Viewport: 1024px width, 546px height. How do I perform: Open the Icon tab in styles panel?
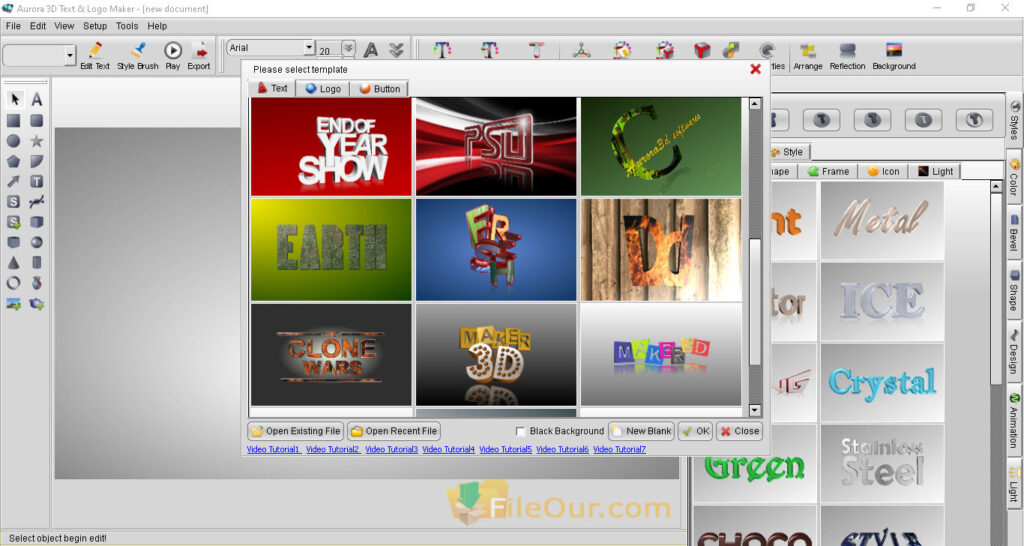point(883,171)
